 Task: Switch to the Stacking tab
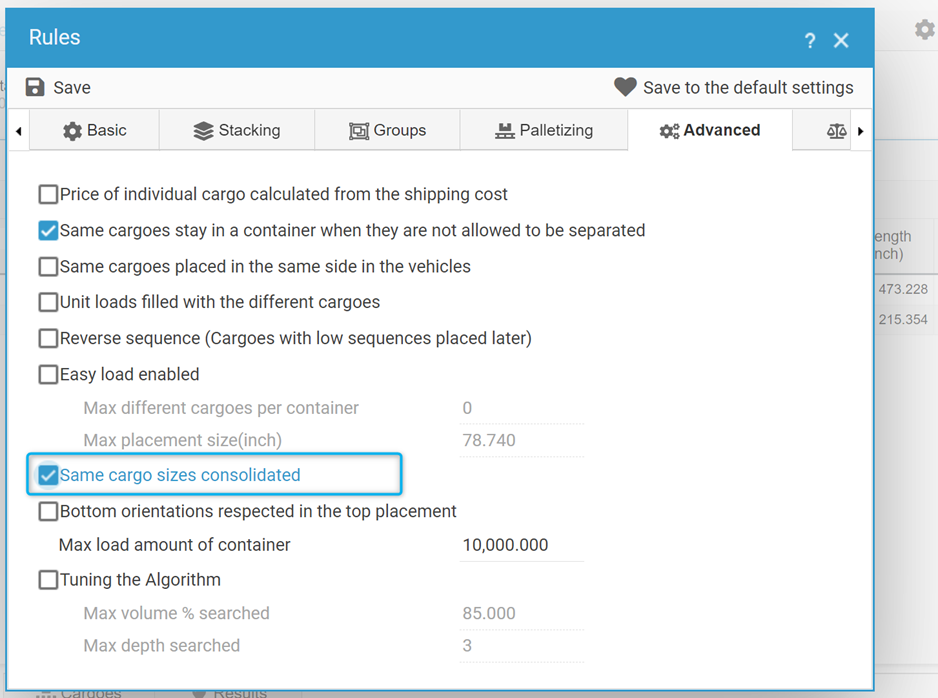coord(237,130)
